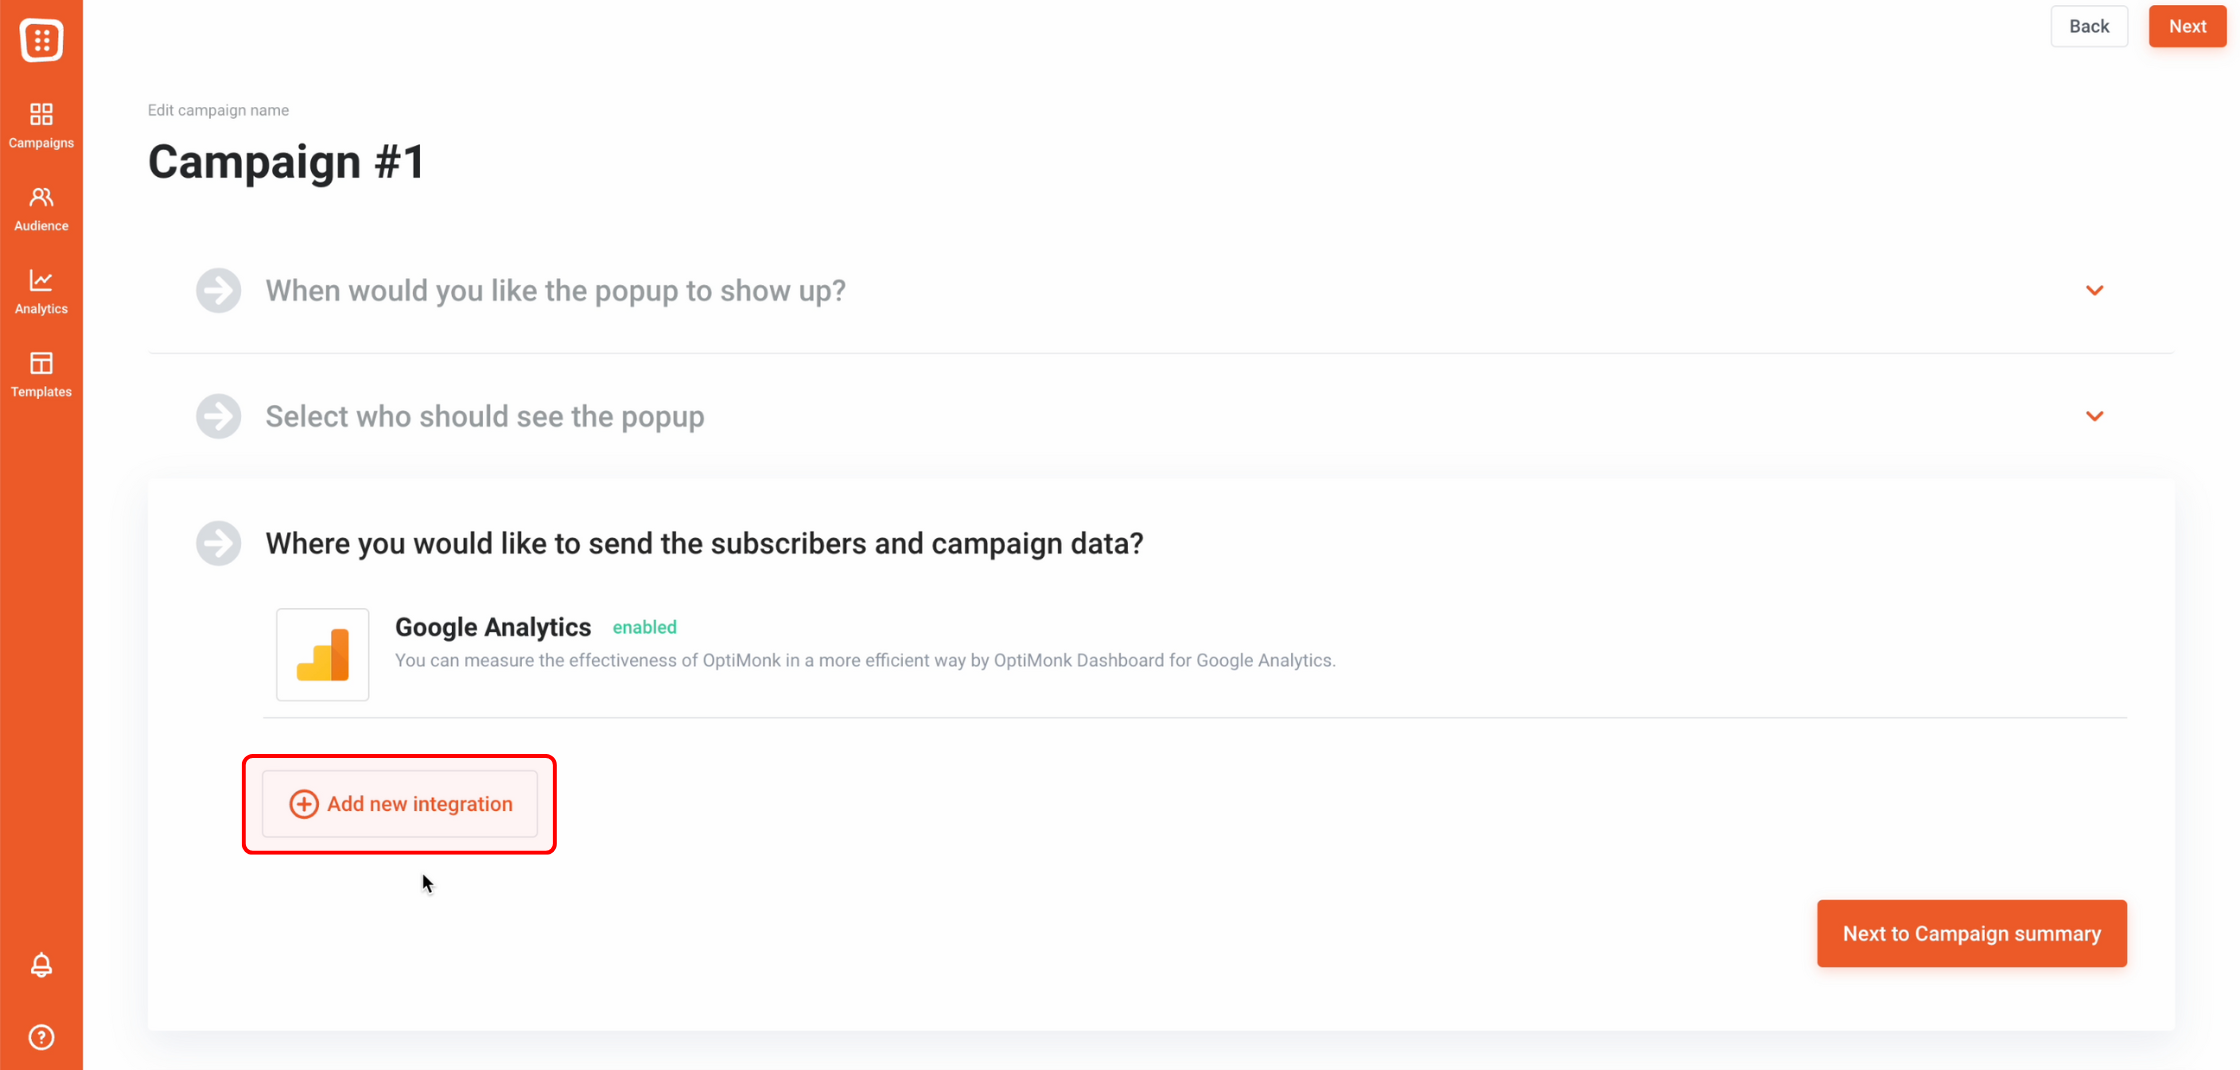
Task: Click arrow icon beside who should see popup
Action: pos(219,416)
